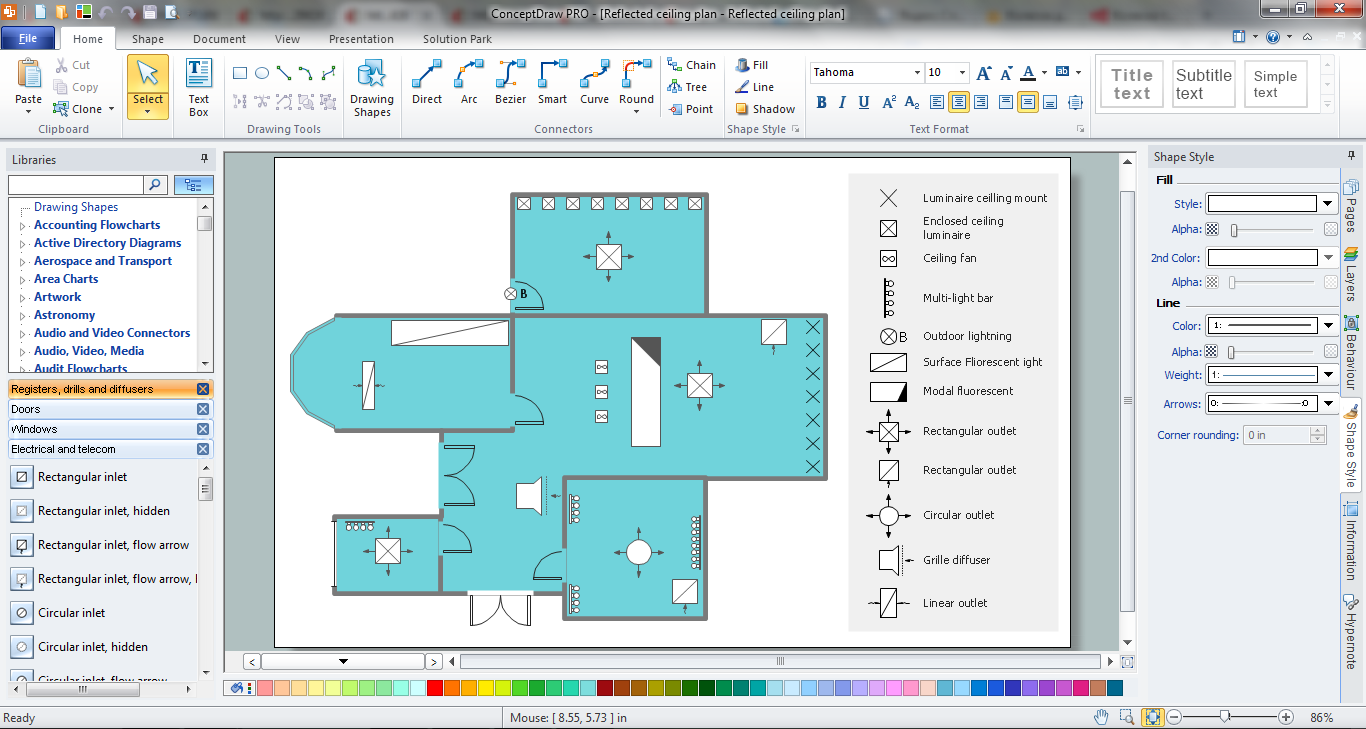Click the library search magnifier icon
Viewport: 1366px width, 729px height.
(156, 185)
